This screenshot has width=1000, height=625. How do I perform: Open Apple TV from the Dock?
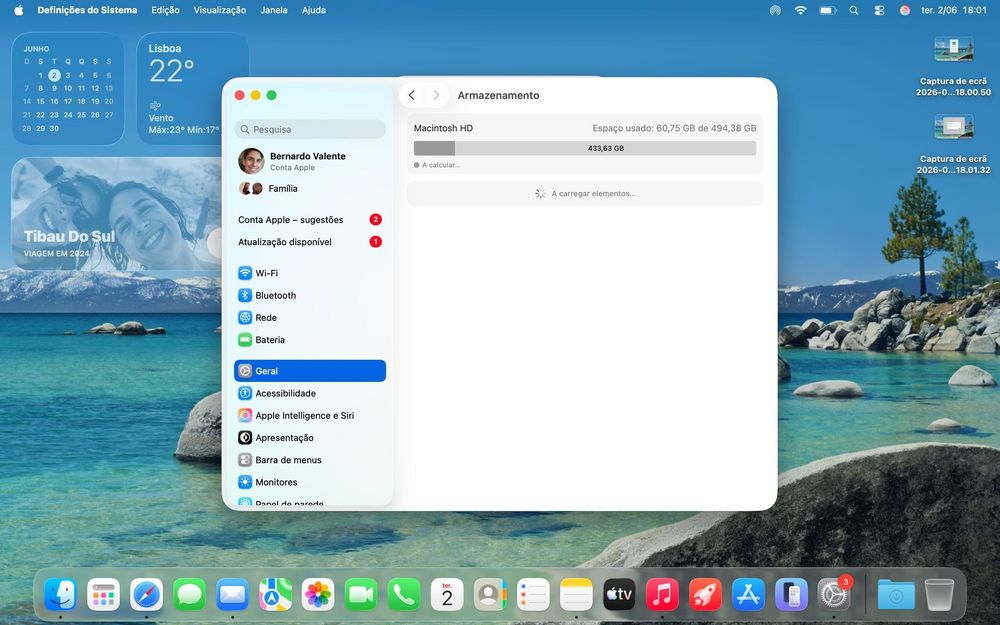point(619,594)
